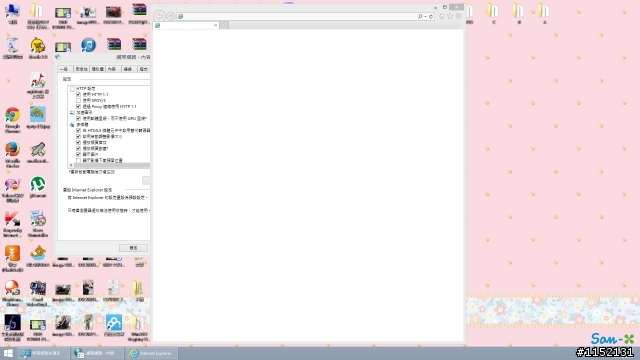Open the address bar search dropdown arrow
Screen dimensions: 640x360
coord(425,16)
